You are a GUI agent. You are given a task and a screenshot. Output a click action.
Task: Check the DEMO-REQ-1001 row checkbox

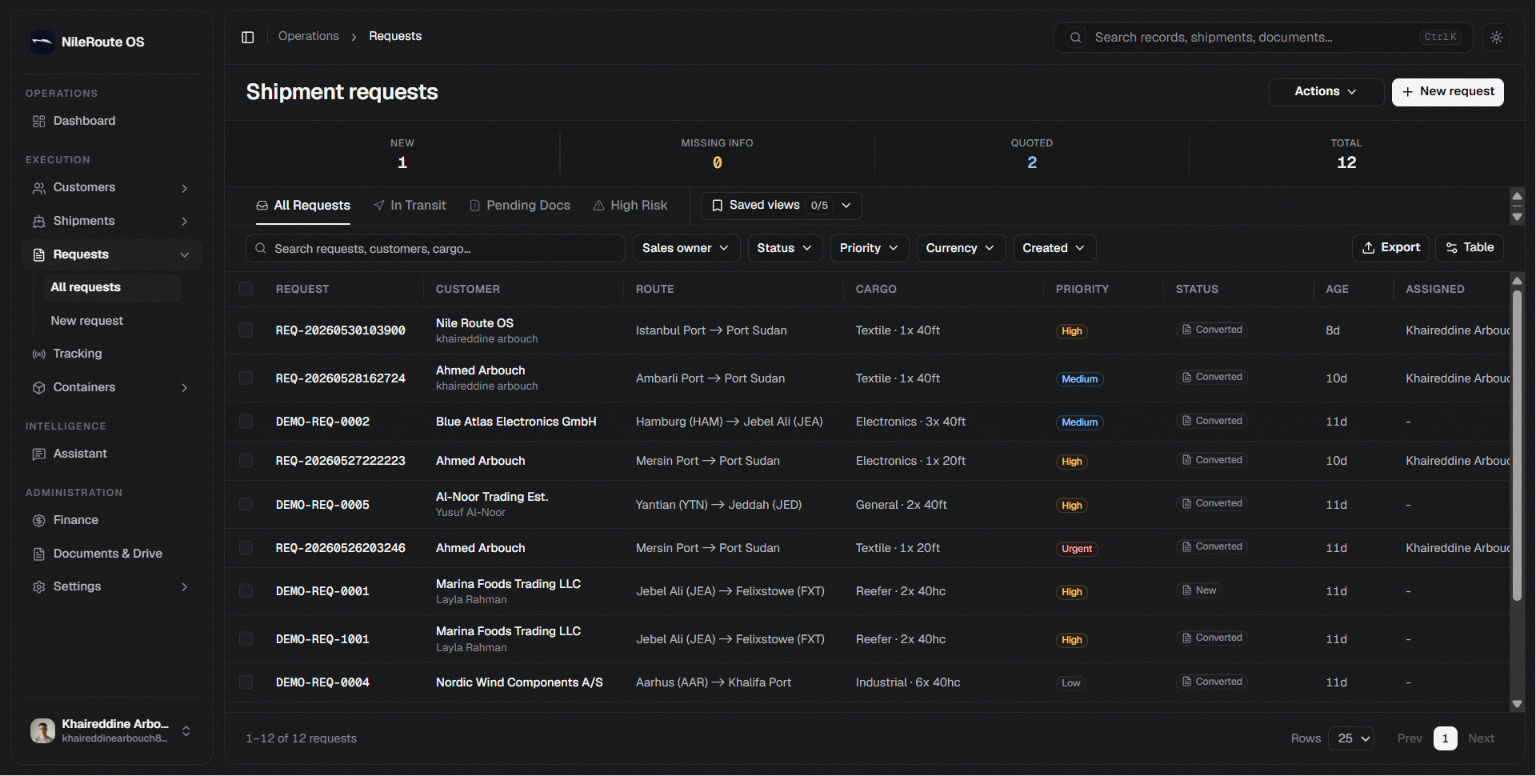(246, 639)
